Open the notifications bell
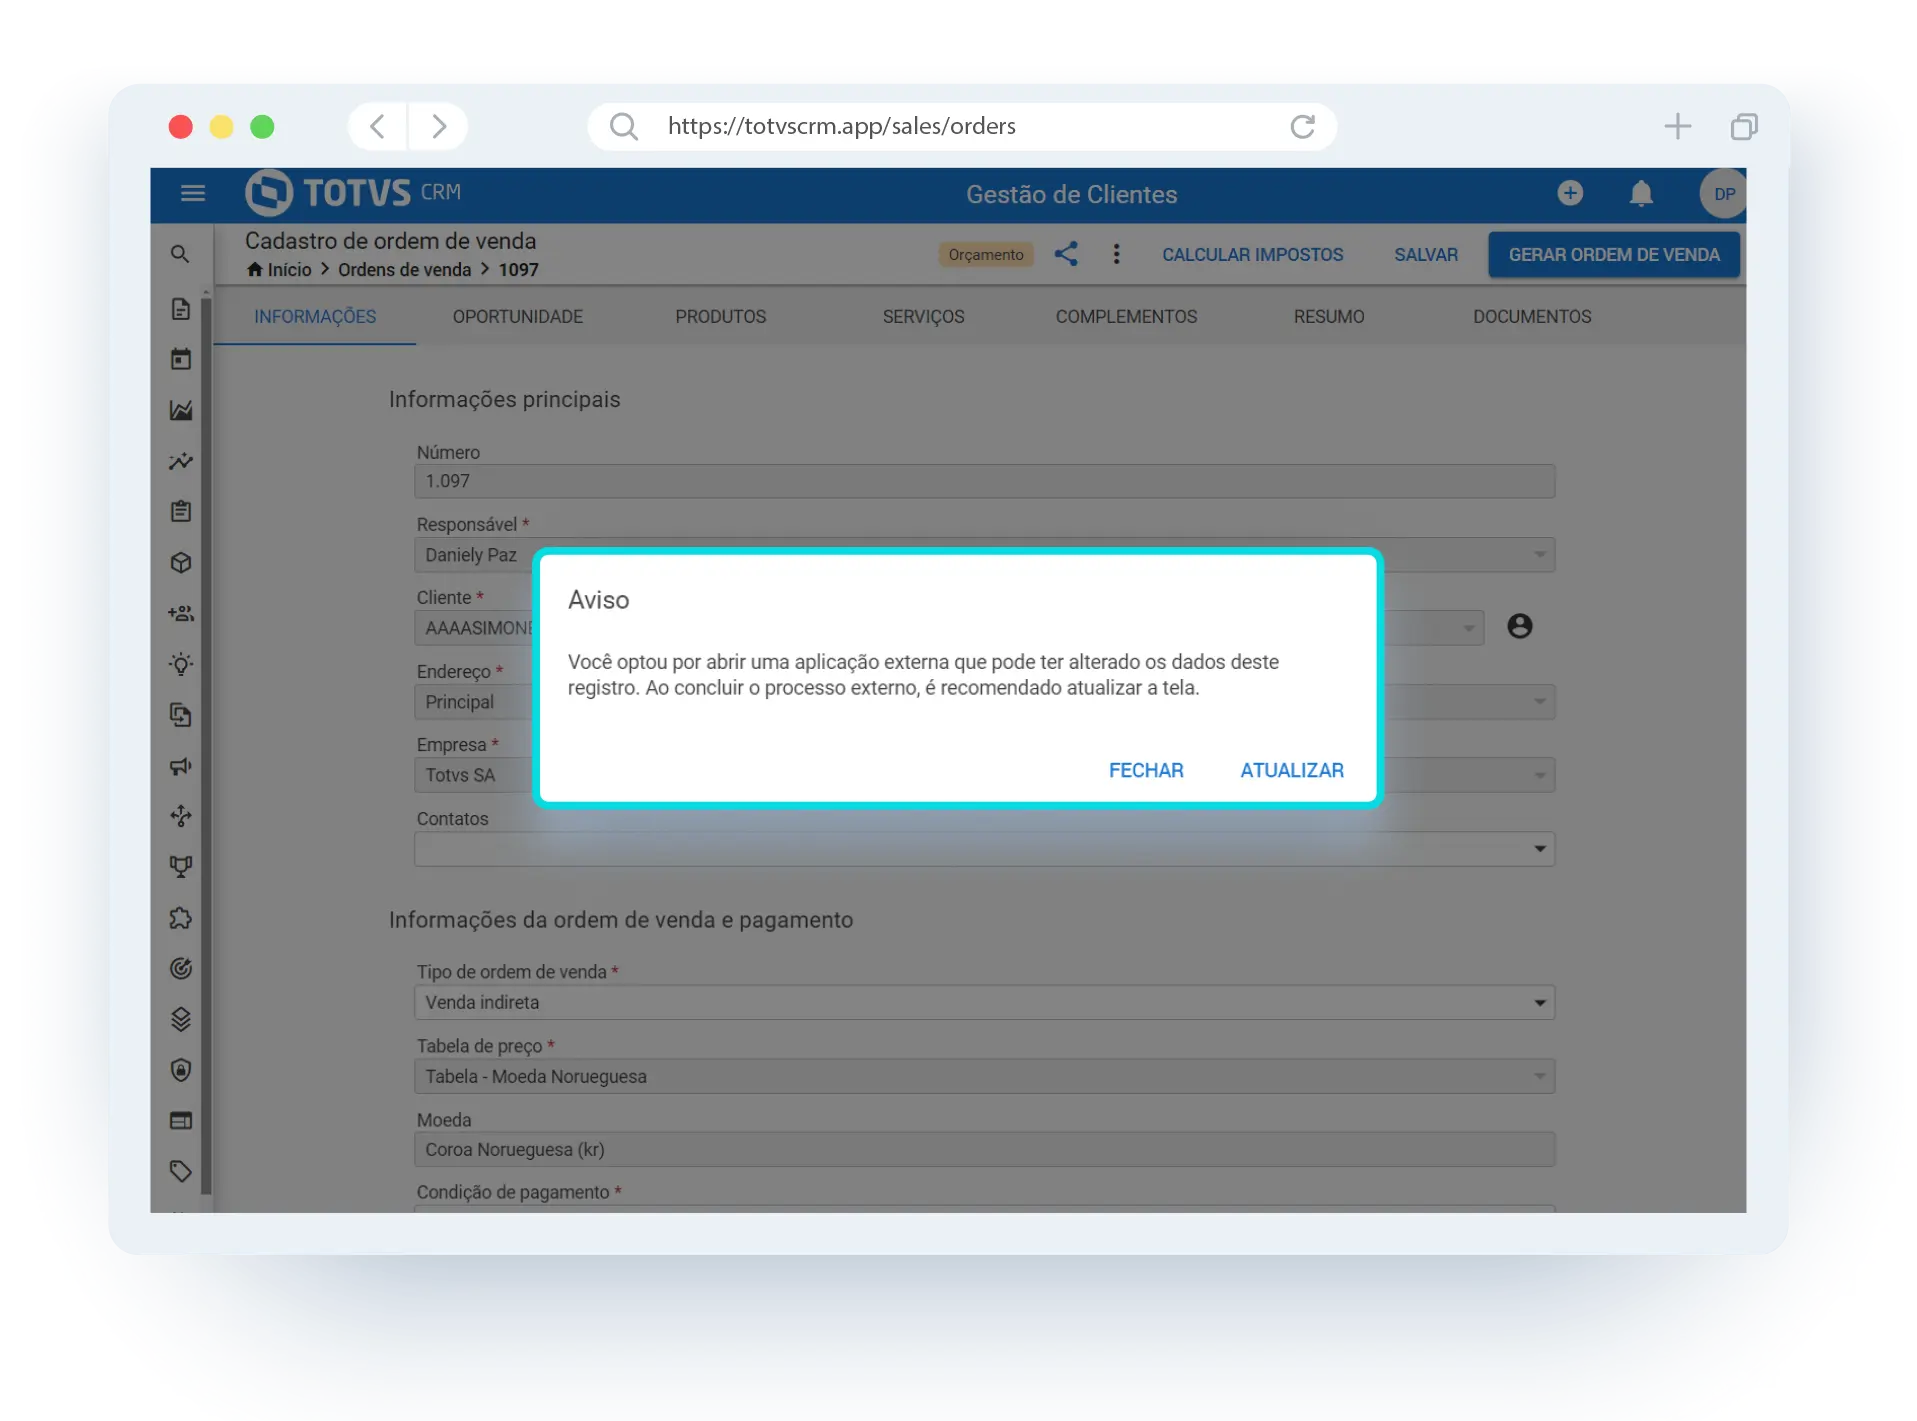The height and width of the screenshot is (1421, 1917). (1640, 193)
